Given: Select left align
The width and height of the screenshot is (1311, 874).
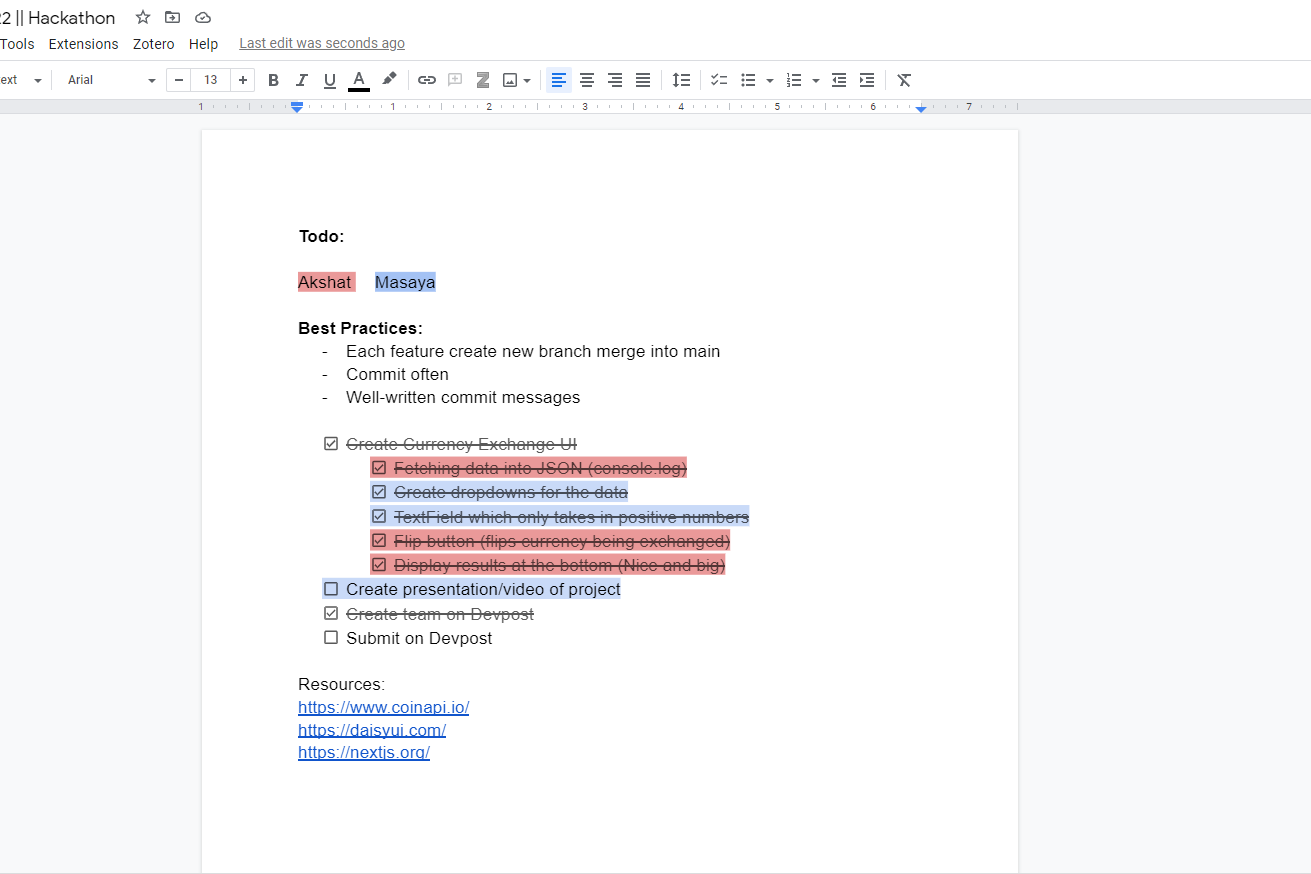Looking at the screenshot, I should pyautogui.click(x=559, y=80).
